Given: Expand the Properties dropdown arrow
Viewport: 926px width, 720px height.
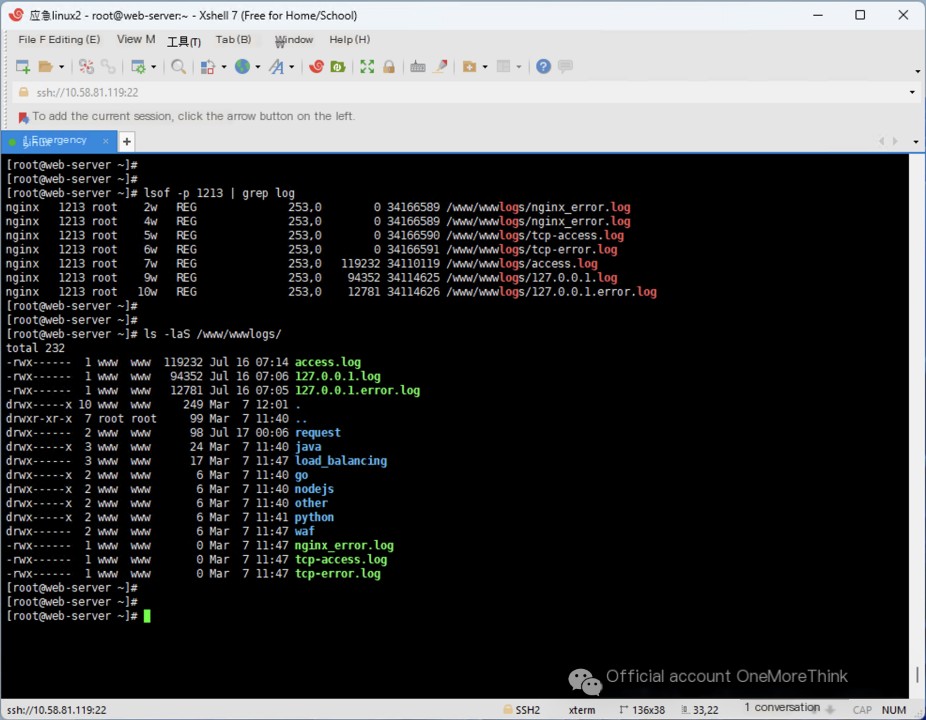Looking at the screenshot, I should (x=154, y=67).
